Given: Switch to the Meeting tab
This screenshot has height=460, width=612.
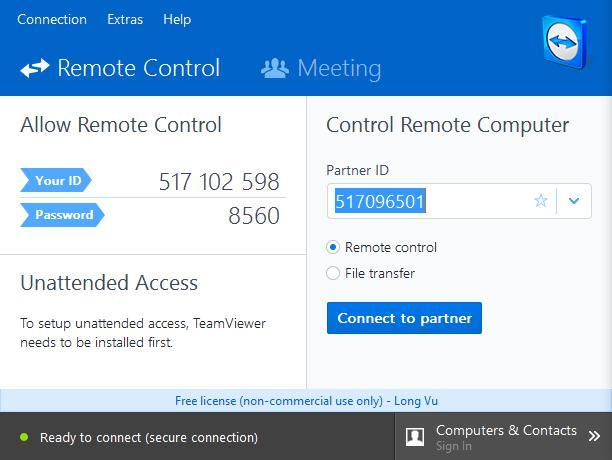Looking at the screenshot, I should click(x=321, y=69).
